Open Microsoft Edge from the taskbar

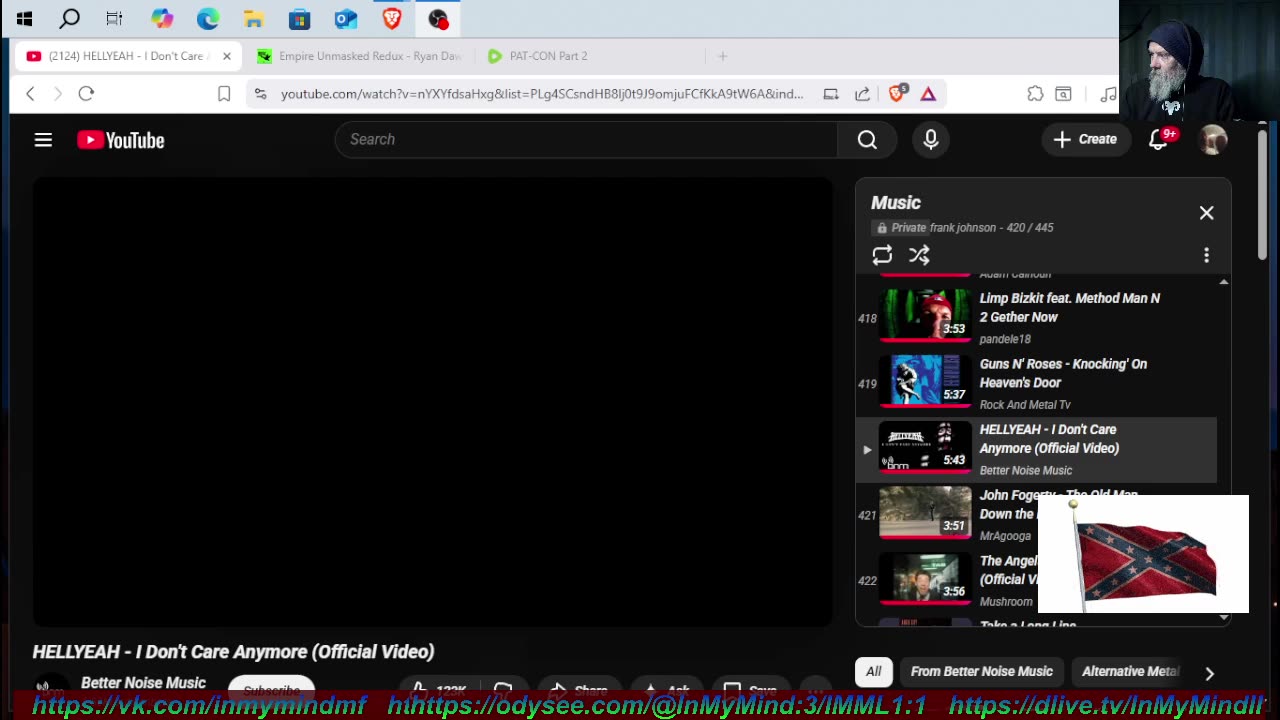(x=207, y=18)
